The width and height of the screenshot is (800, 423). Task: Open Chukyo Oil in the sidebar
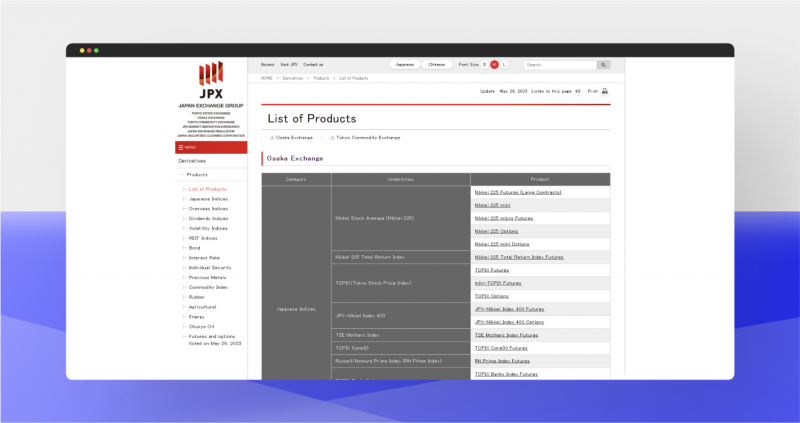(x=202, y=327)
